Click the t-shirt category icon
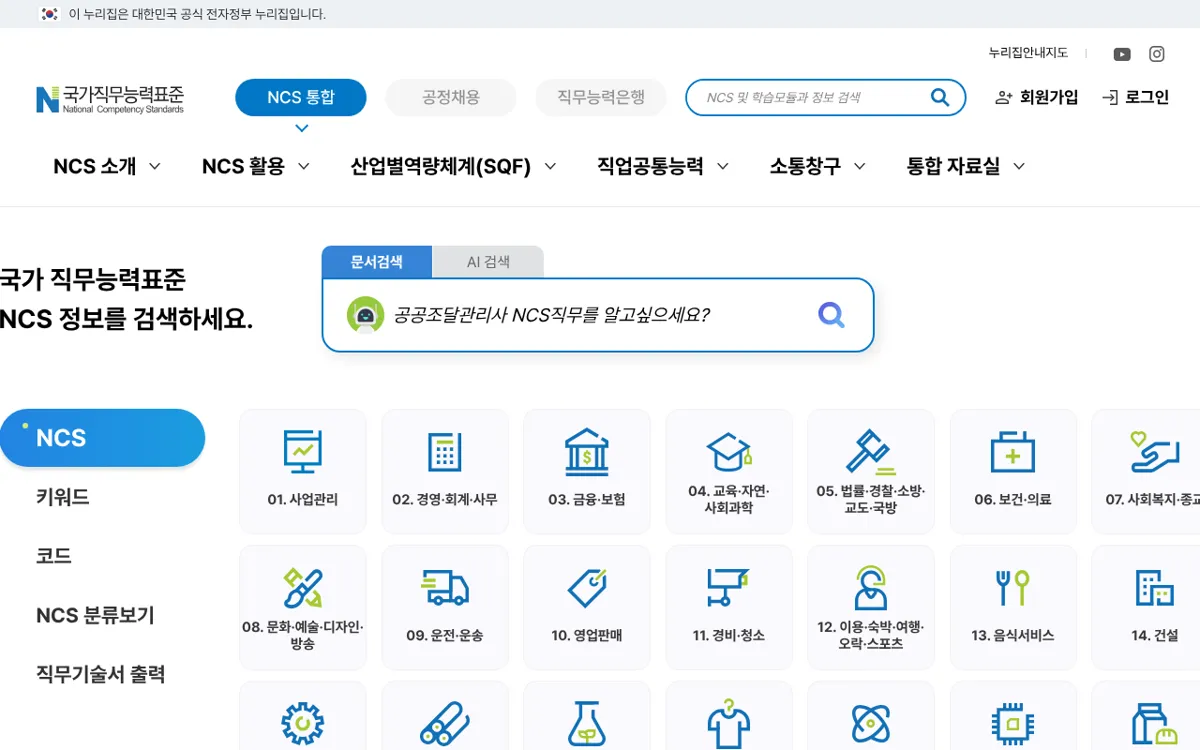1200x750 pixels. point(729,723)
